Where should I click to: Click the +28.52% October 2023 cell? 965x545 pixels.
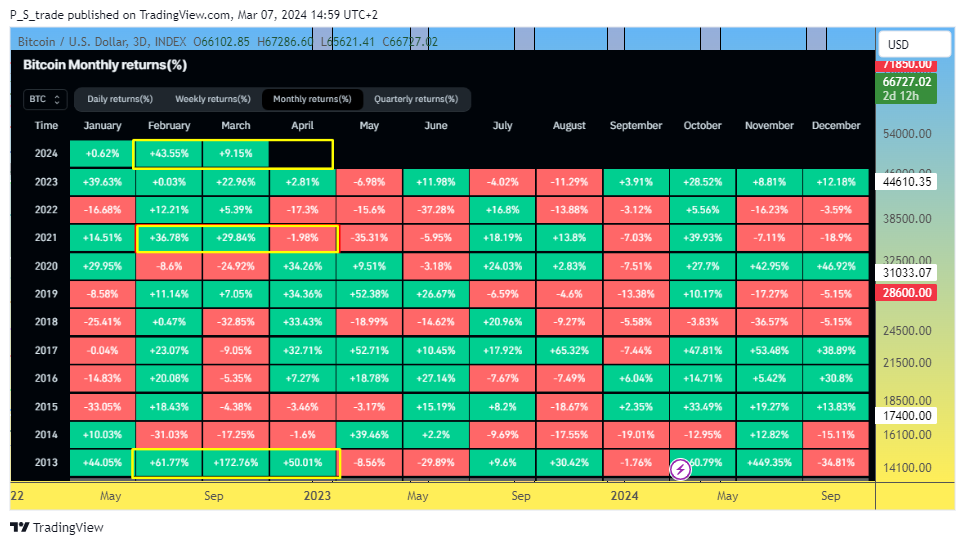click(x=703, y=182)
